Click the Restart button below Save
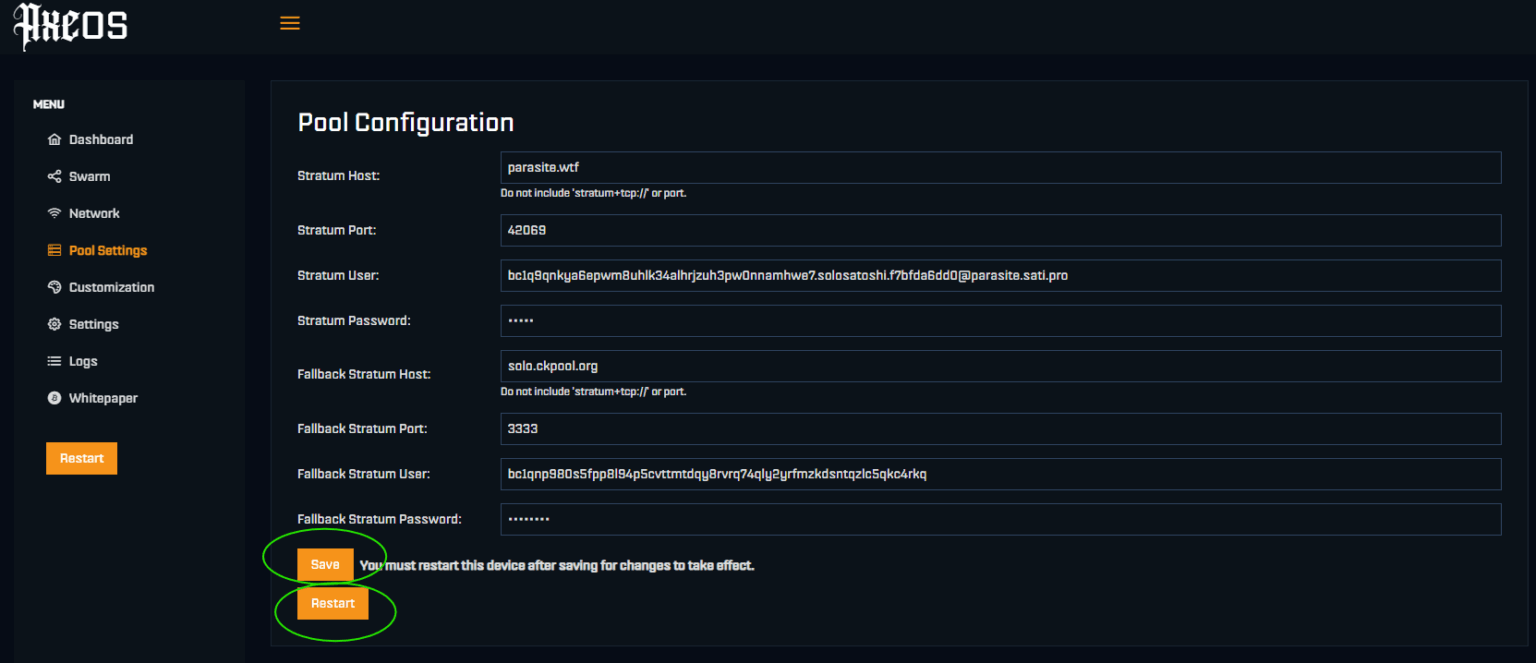The width and height of the screenshot is (1536, 663). coord(333,604)
